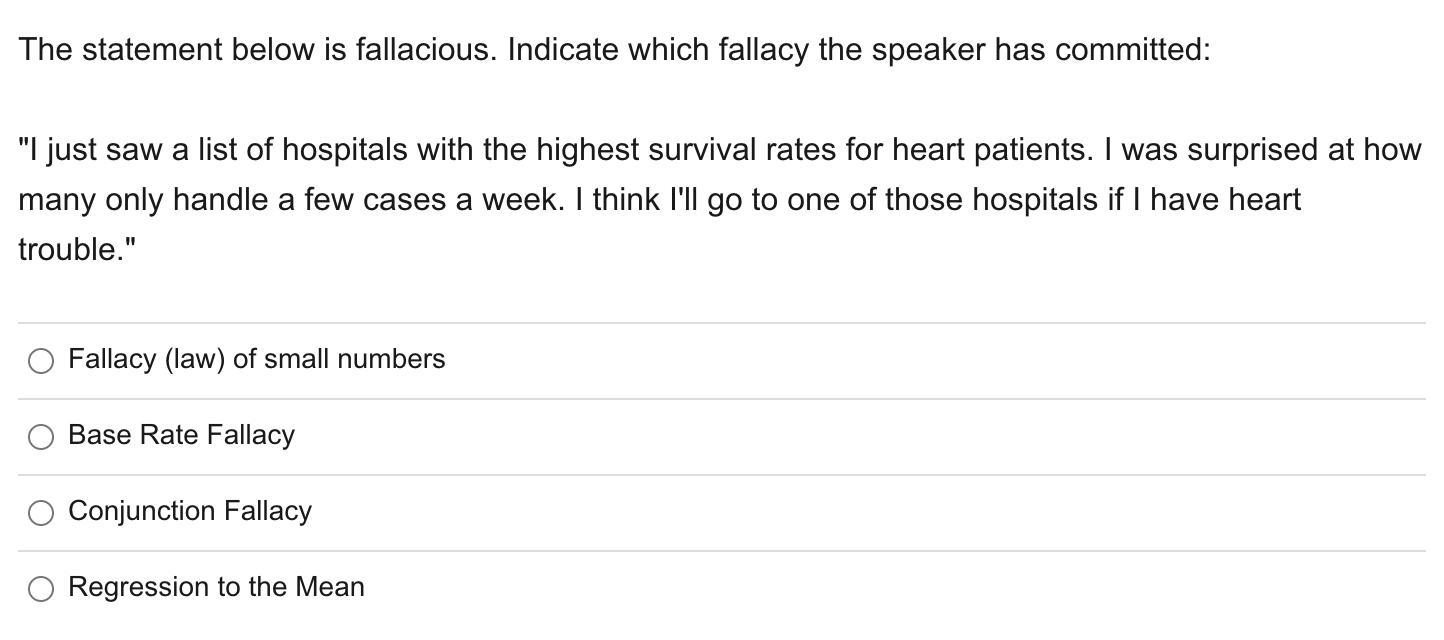Click the quoted statement about hospitals' survival rates

click(720, 199)
